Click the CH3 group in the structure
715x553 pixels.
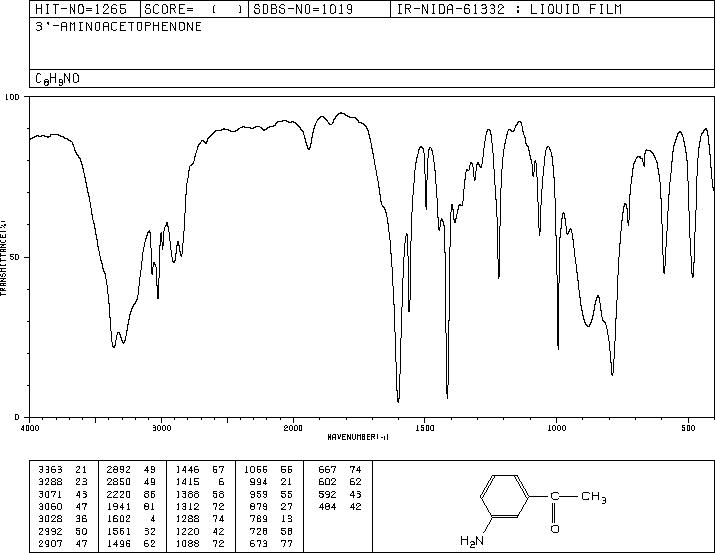click(594, 496)
